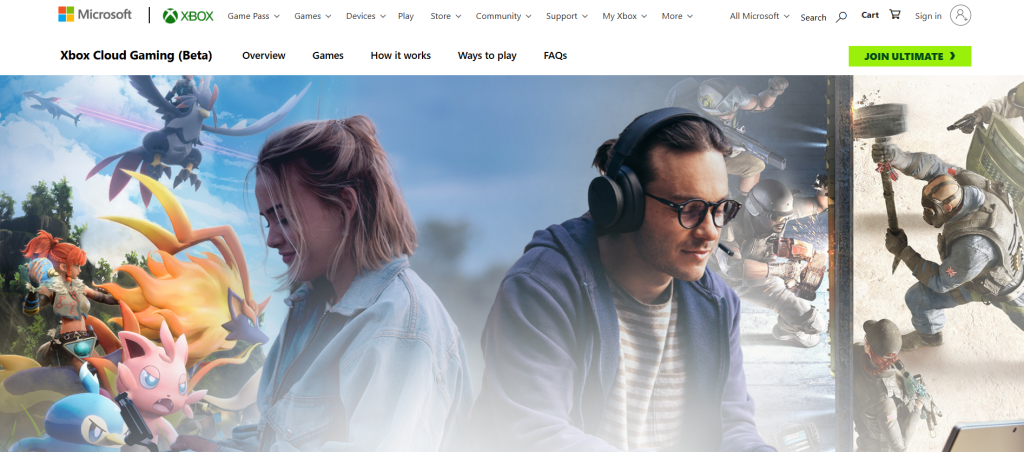Screen dimensions: 1024x452
Task: Open the Ways to play section
Action: click(x=487, y=56)
